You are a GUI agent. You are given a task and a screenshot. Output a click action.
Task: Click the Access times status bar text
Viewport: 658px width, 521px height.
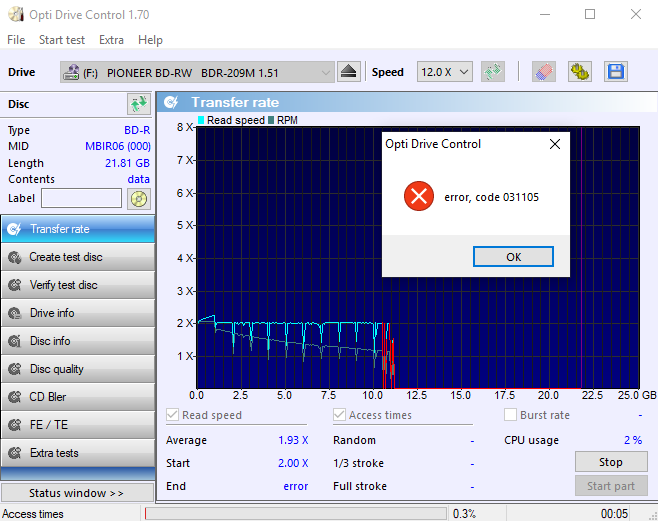coord(33,514)
